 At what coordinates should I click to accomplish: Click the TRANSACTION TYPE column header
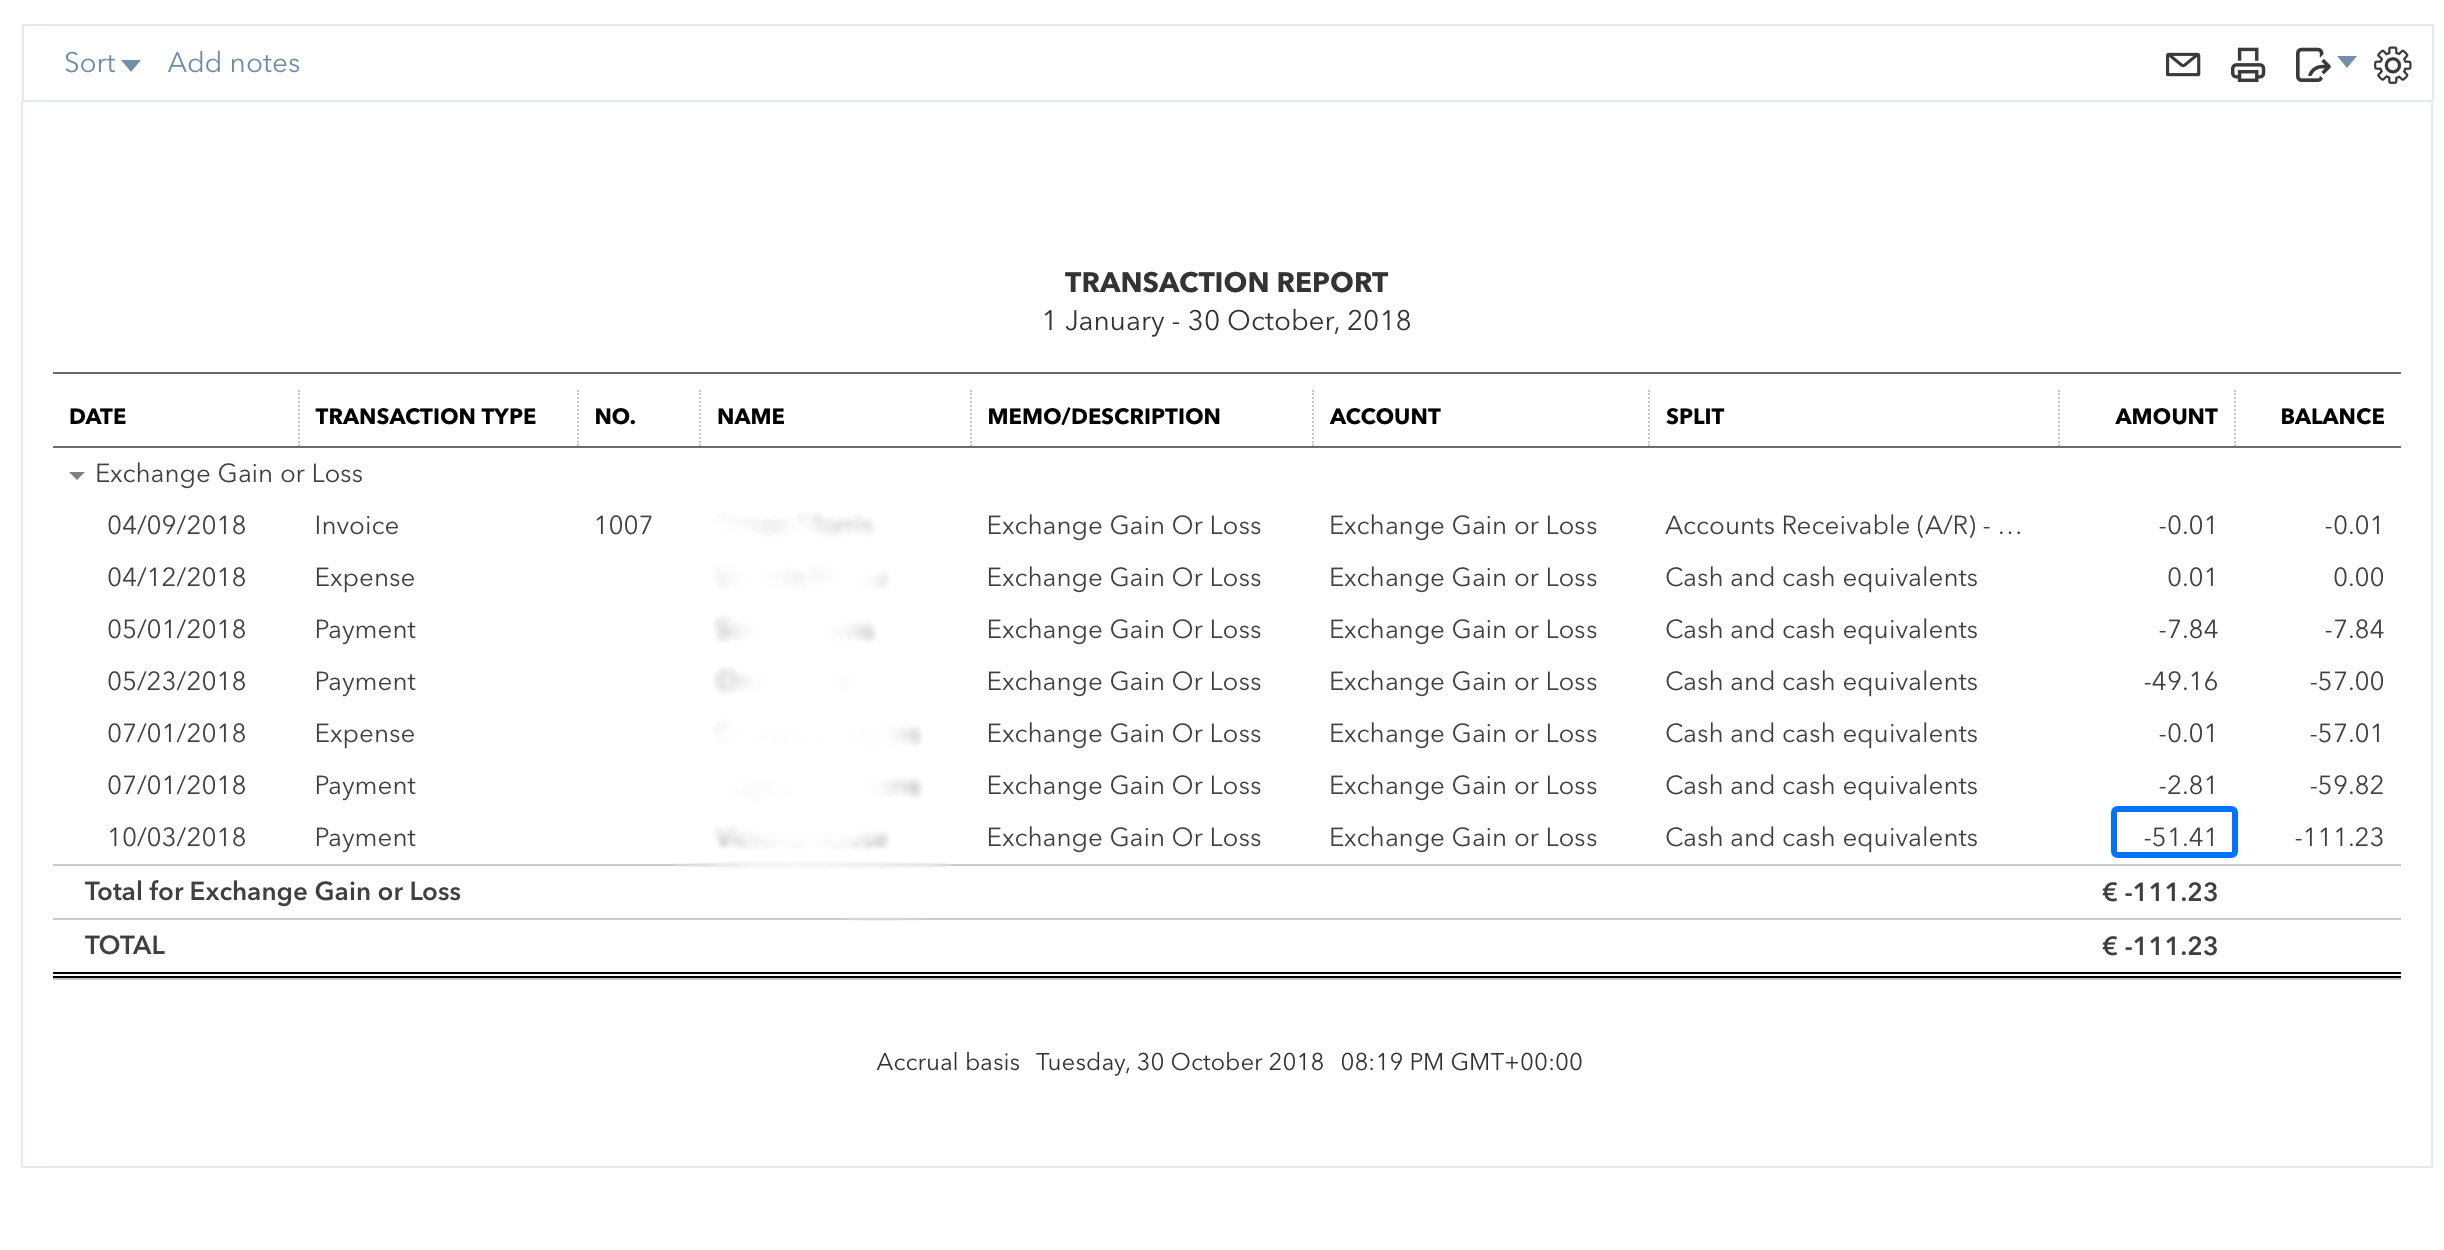(x=425, y=416)
